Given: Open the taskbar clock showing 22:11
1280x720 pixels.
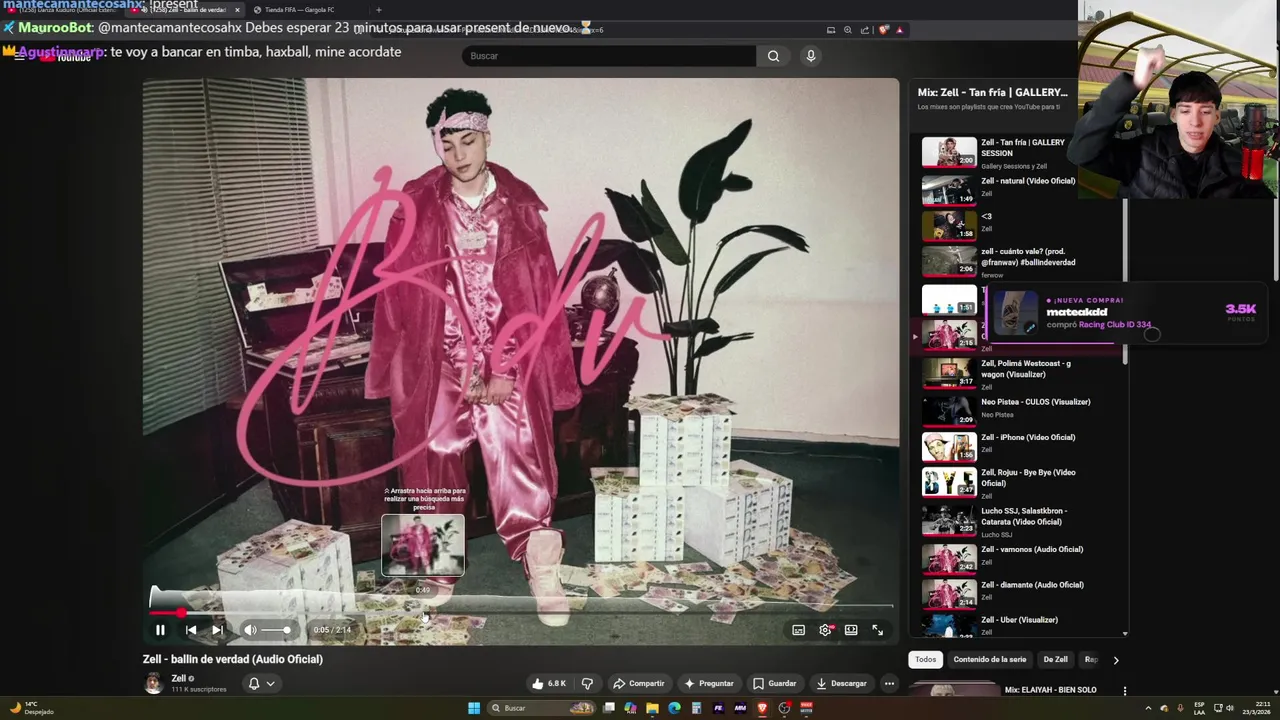Looking at the screenshot, I should (1255, 708).
